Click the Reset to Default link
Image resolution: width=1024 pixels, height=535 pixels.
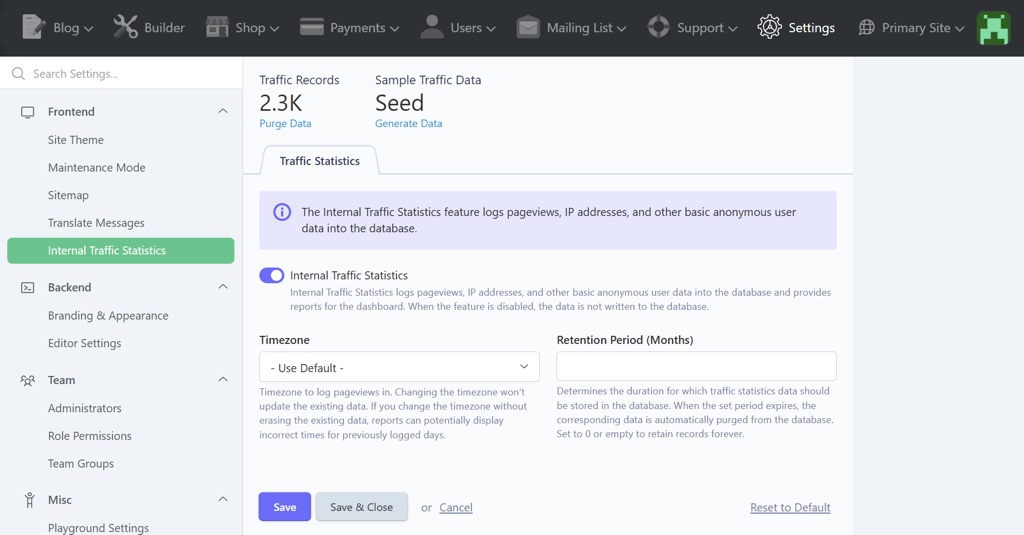790,508
